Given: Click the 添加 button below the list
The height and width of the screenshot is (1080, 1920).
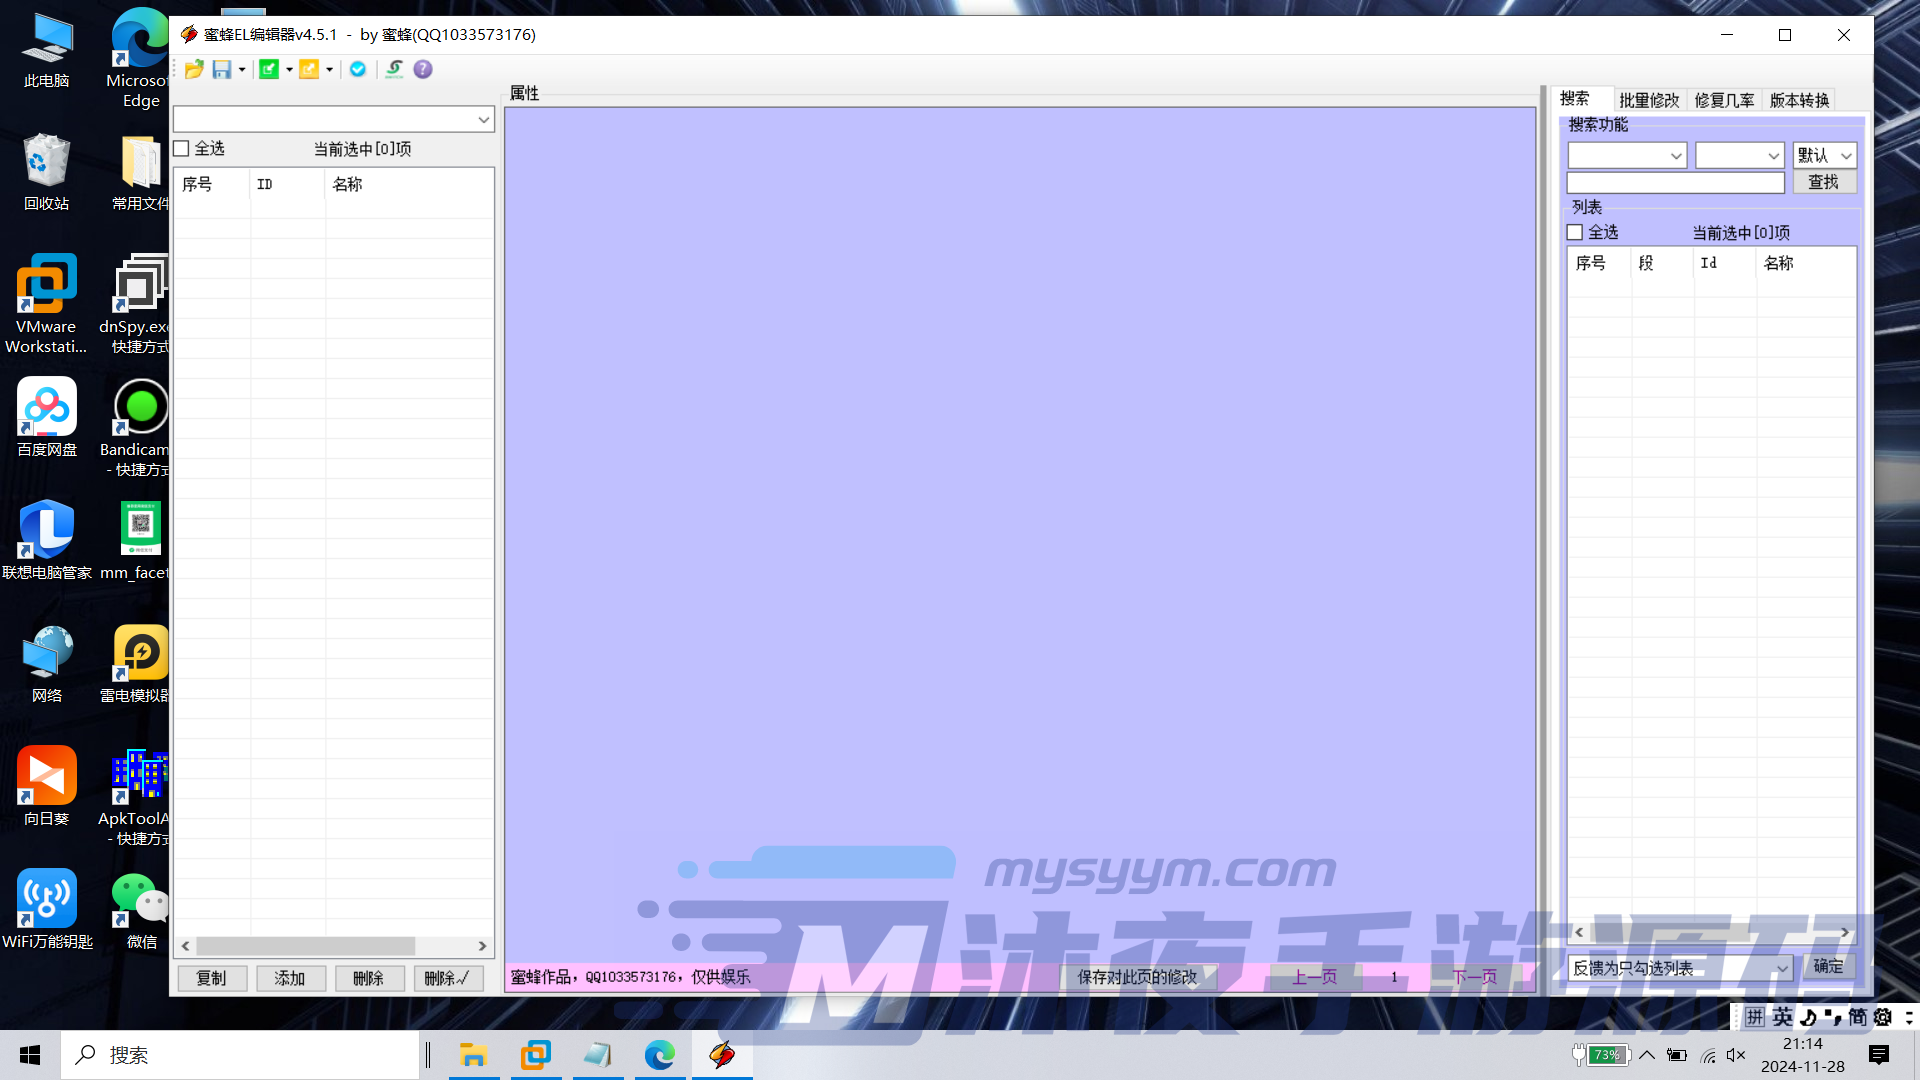Looking at the screenshot, I should click(x=290, y=978).
